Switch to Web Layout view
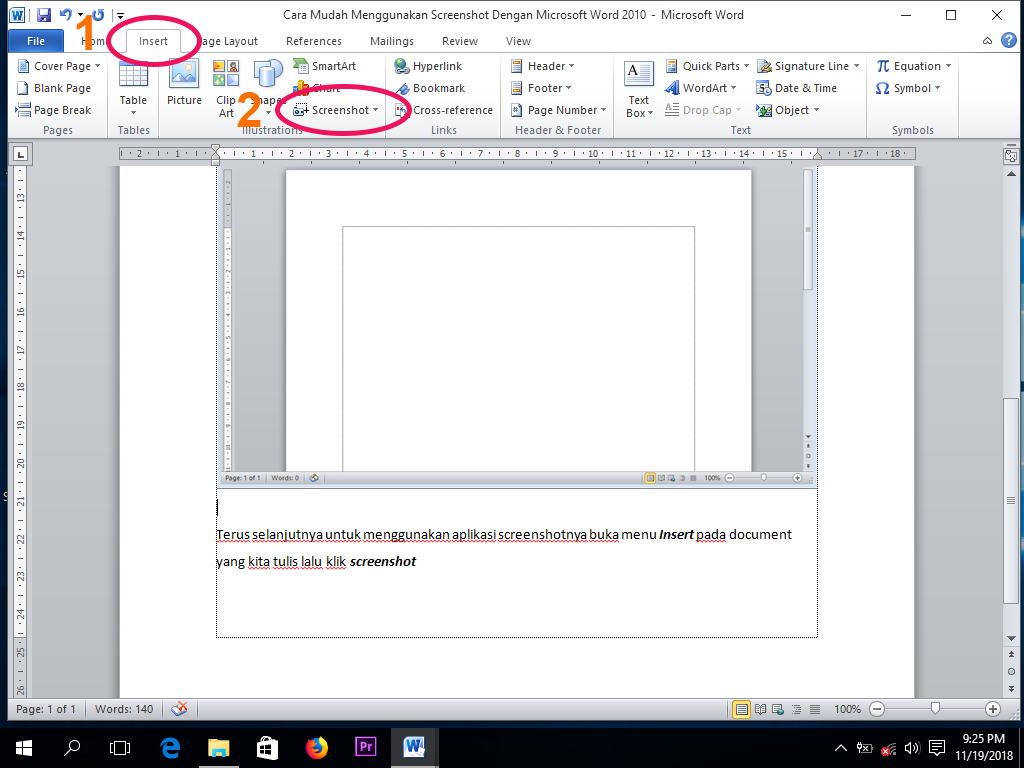The image size is (1024, 768). 778,709
